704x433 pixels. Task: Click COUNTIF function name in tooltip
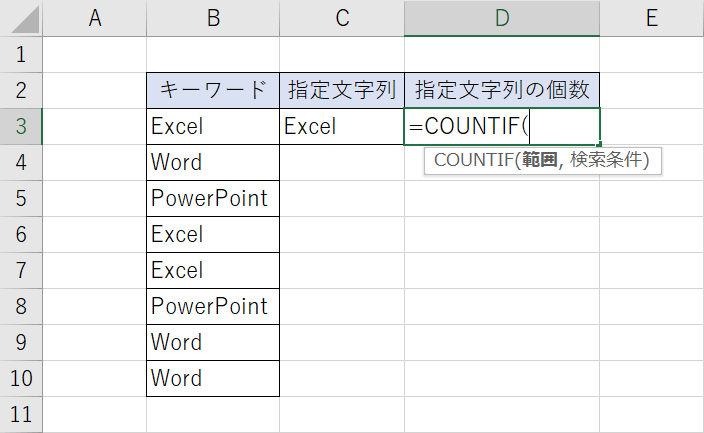[474, 160]
